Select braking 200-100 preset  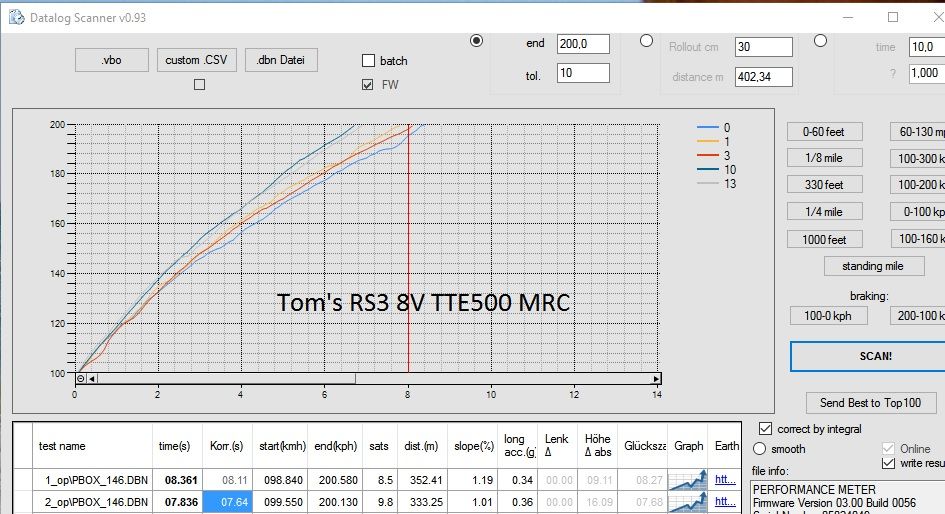[918, 316]
